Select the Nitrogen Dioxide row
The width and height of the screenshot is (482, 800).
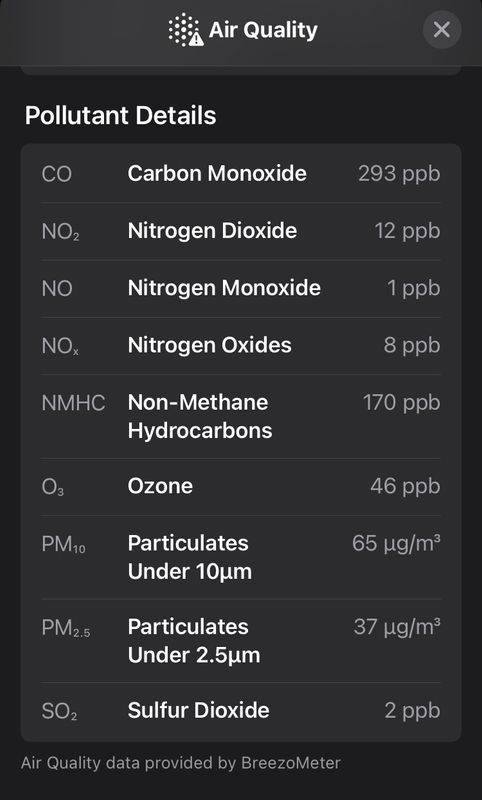(x=241, y=231)
